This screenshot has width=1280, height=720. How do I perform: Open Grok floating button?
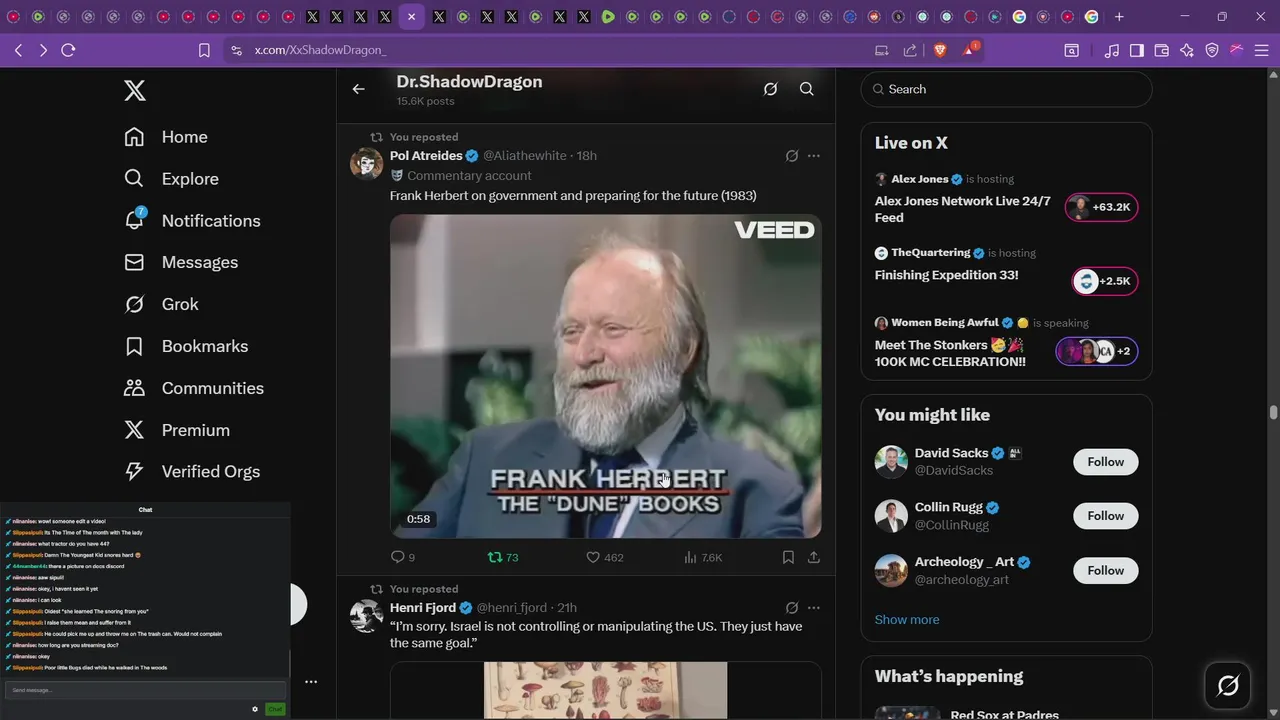click(x=1228, y=685)
